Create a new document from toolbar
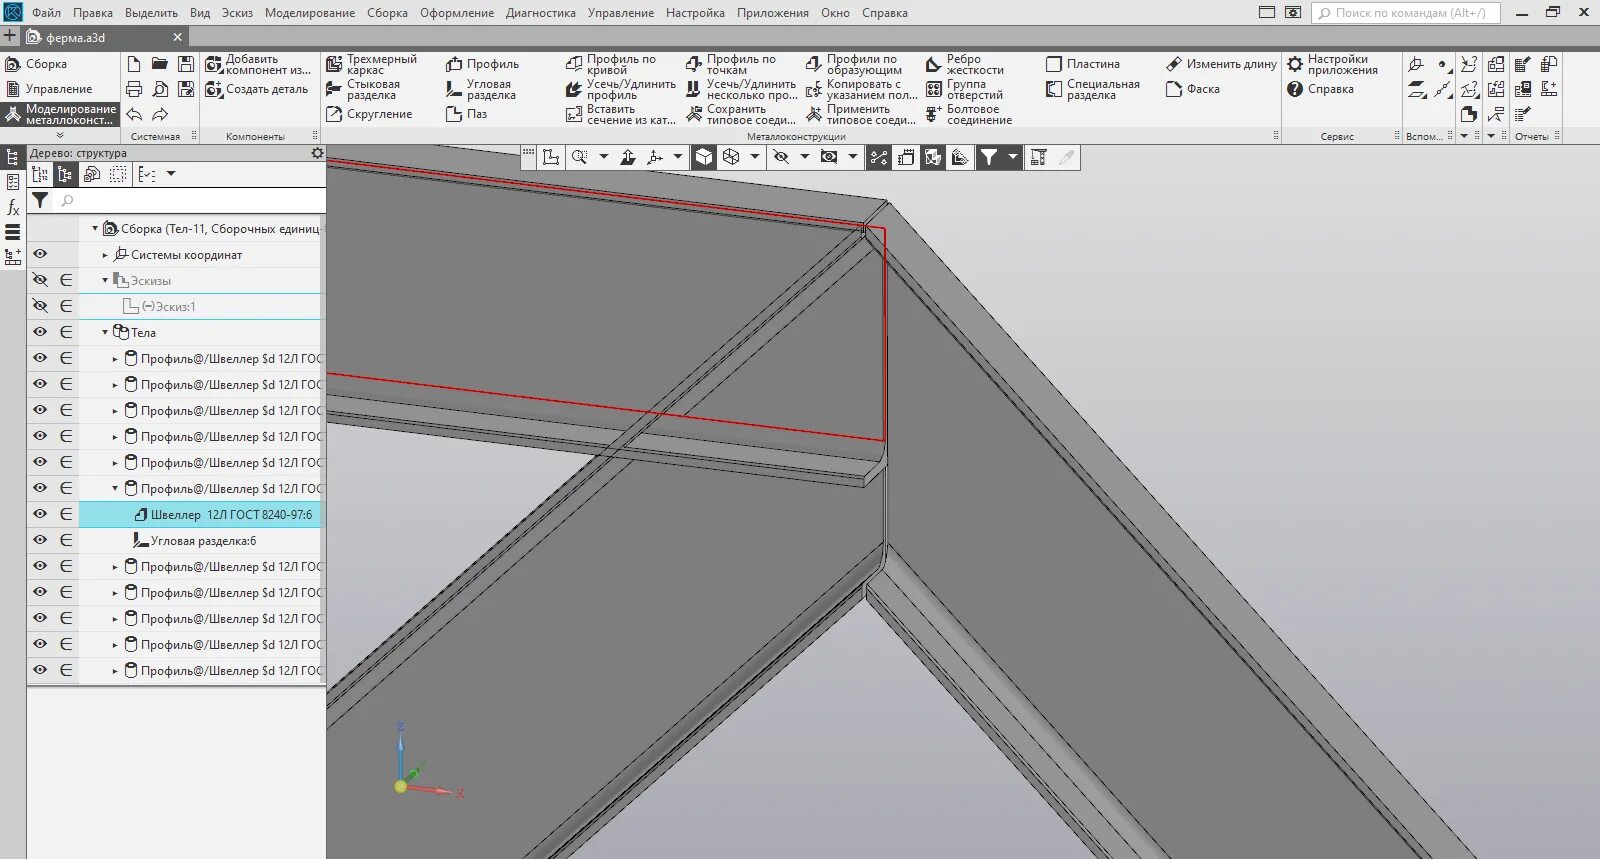Image resolution: width=1600 pixels, height=859 pixels. point(134,64)
